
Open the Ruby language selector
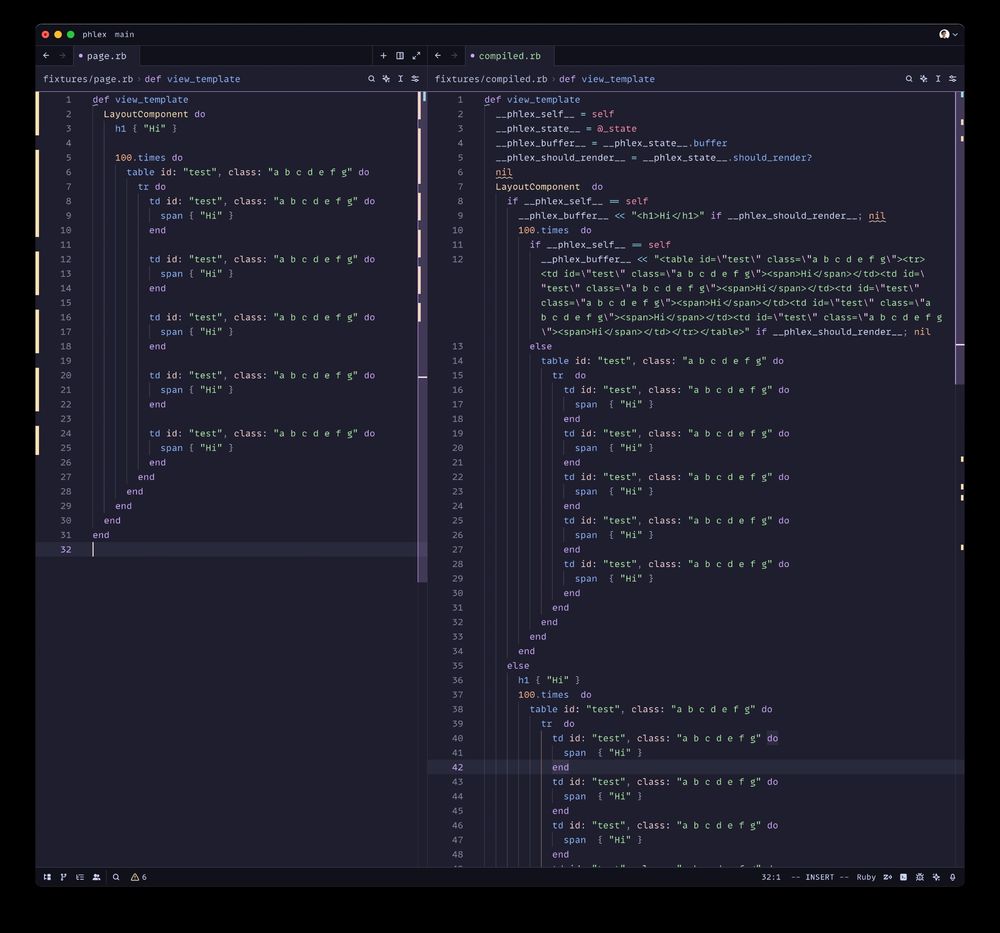pyautogui.click(x=868, y=877)
